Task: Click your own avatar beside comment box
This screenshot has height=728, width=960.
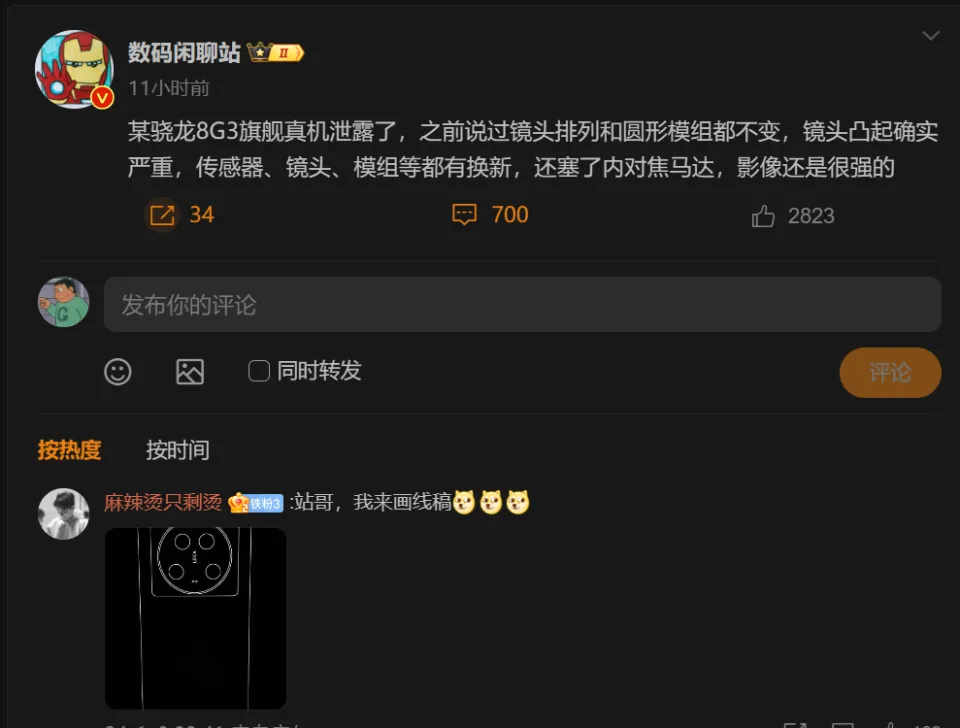Action: tap(64, 302)
